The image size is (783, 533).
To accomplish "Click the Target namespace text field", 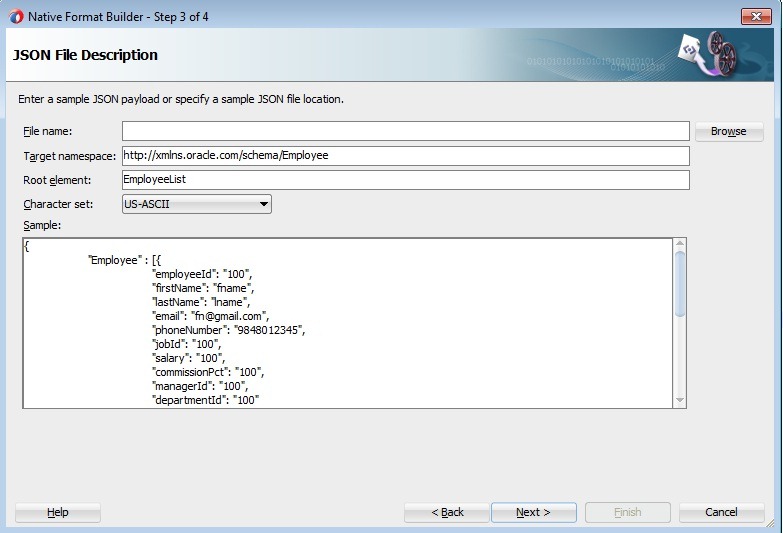I will click(405, 156).
